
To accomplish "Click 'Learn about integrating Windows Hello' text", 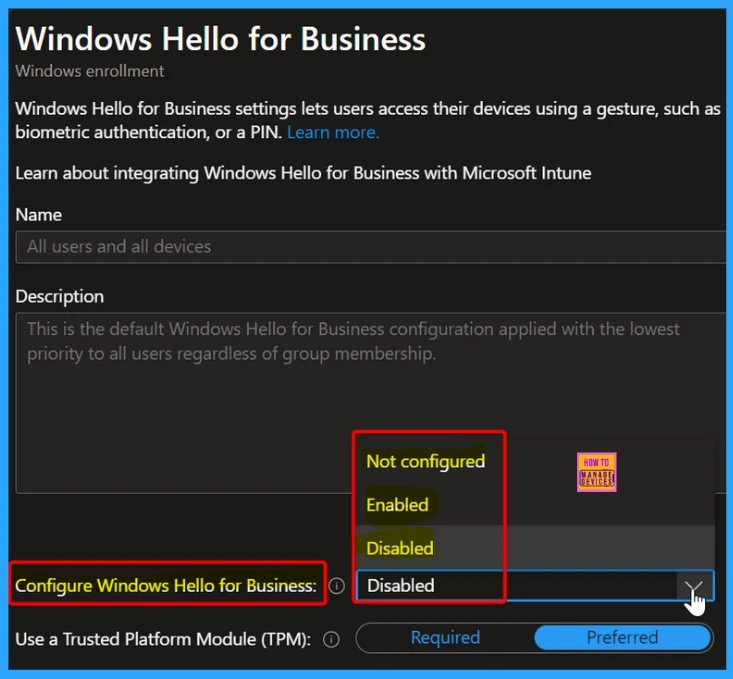I will (x=303, y=173).
